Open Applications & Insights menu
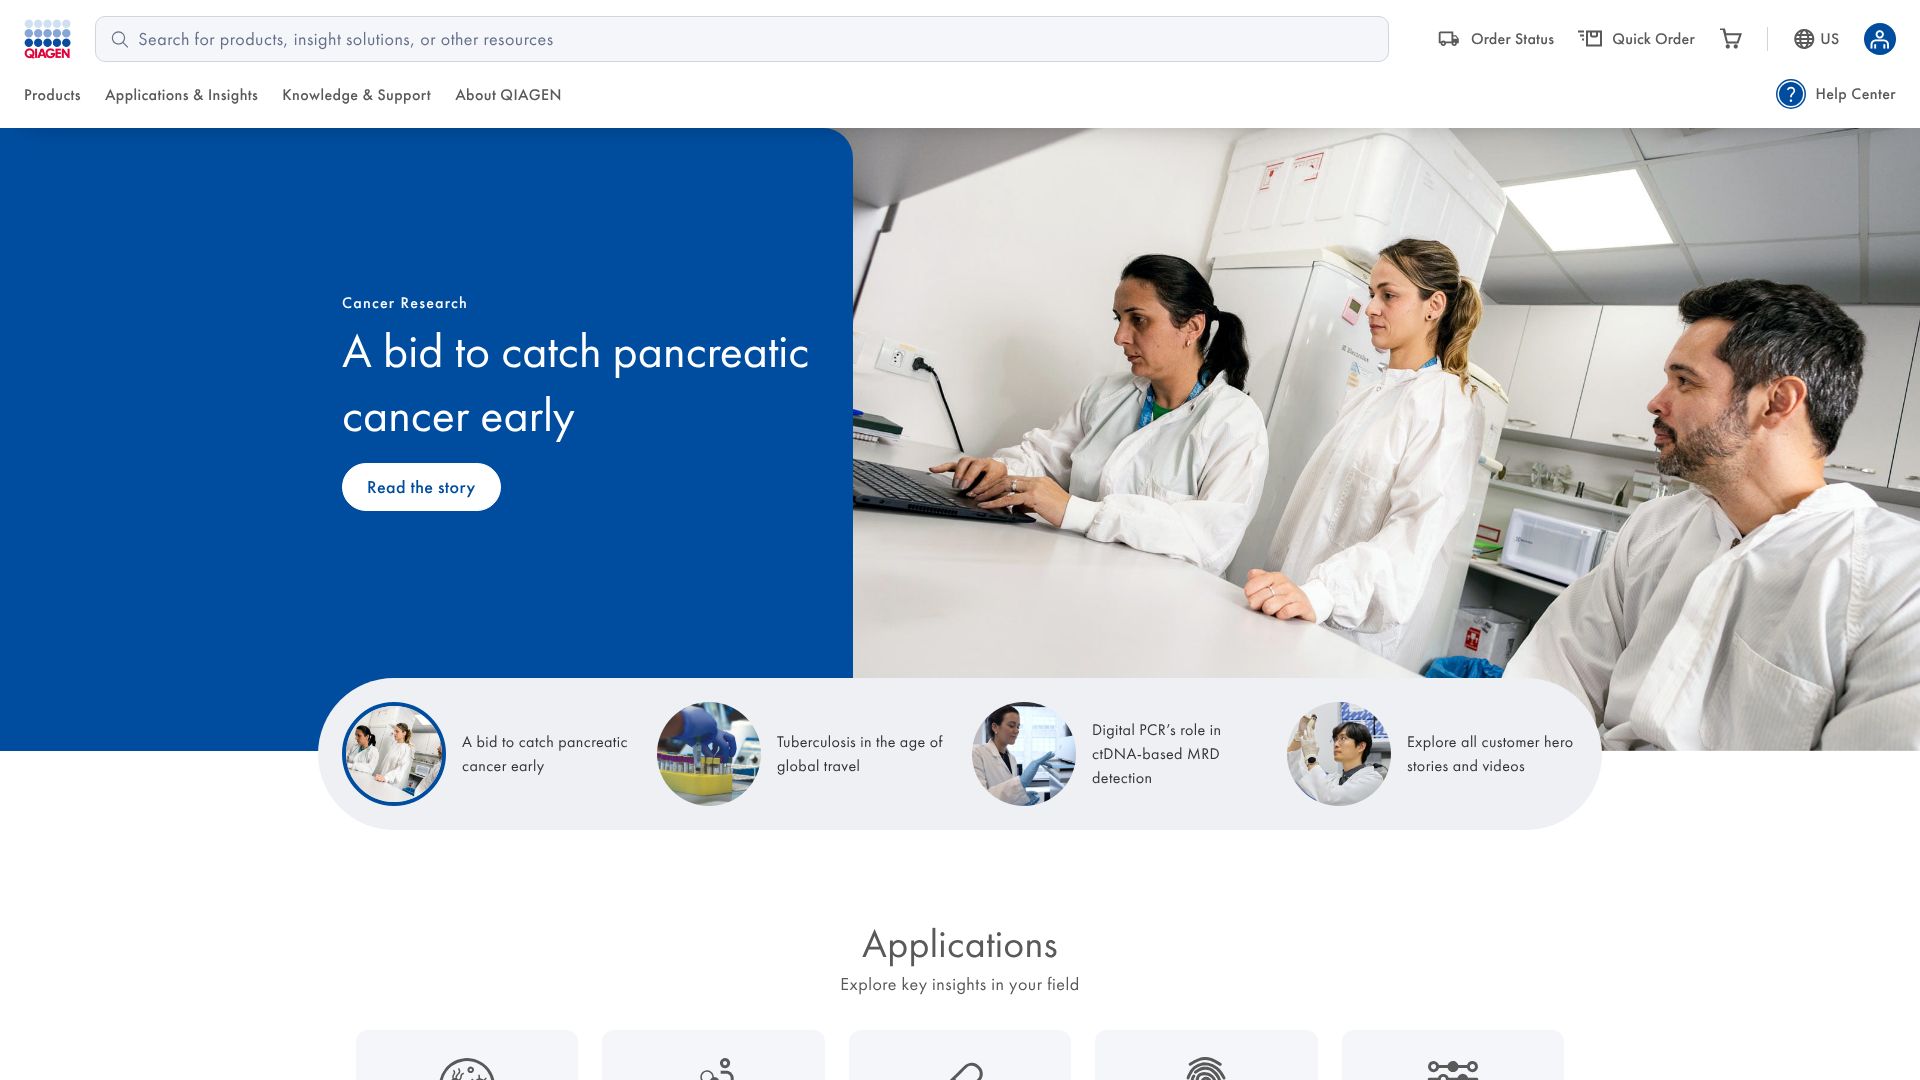 181,95
